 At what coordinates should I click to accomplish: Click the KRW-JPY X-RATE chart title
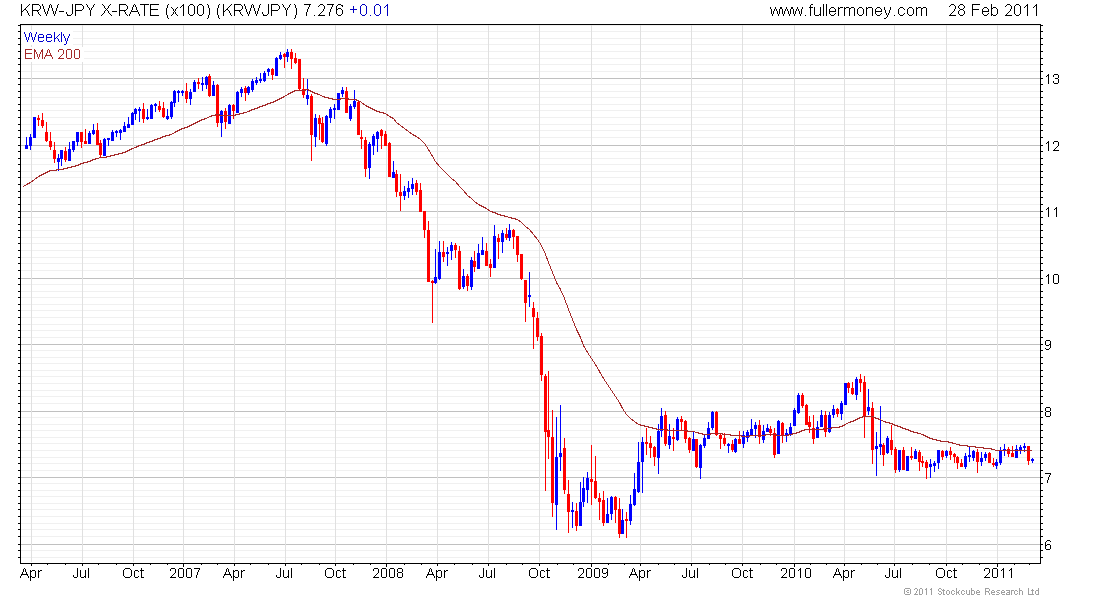coord(159,11)
